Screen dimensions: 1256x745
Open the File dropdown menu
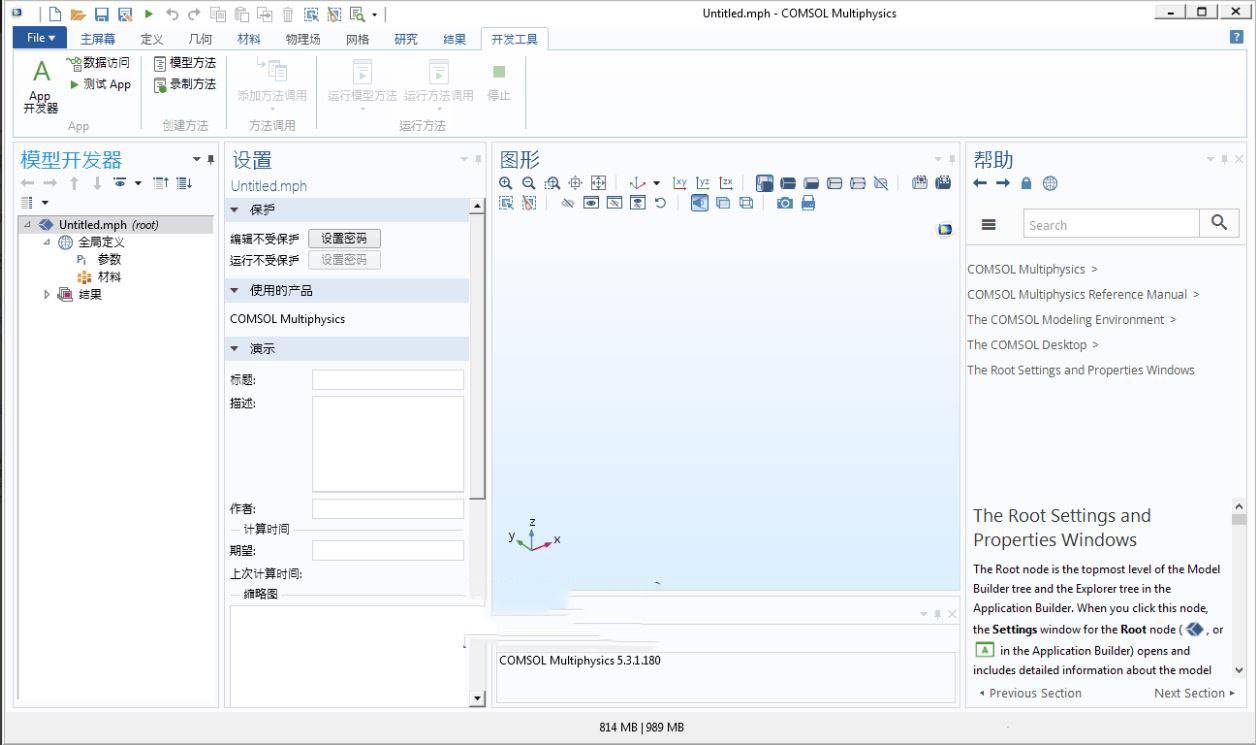point(41,38)
